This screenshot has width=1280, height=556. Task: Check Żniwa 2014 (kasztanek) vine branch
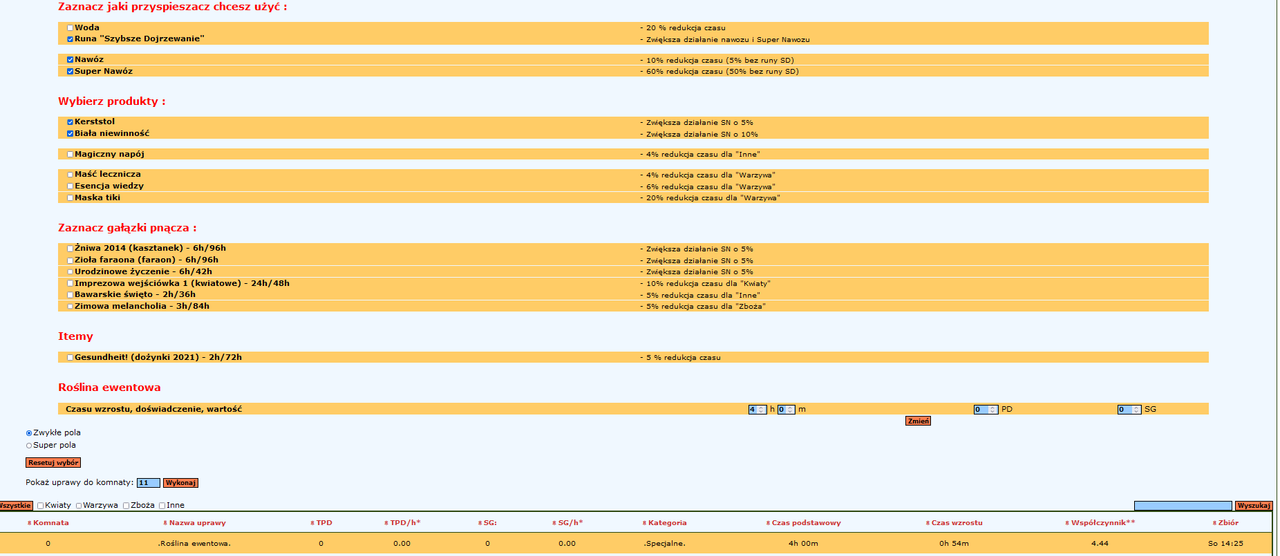[70, 248]
